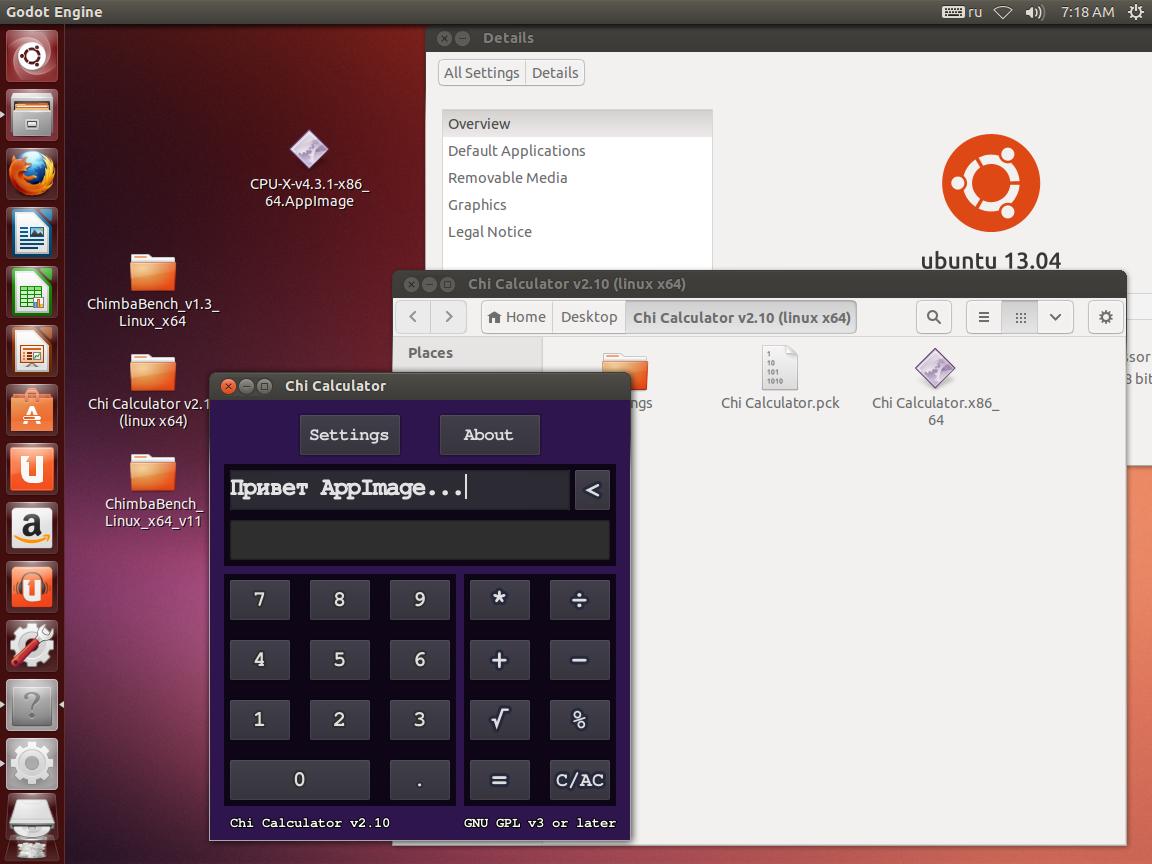This screenshot has height=864, width=1152.
Task: Click calculator C/AC clear button
Action: point(580,780)
